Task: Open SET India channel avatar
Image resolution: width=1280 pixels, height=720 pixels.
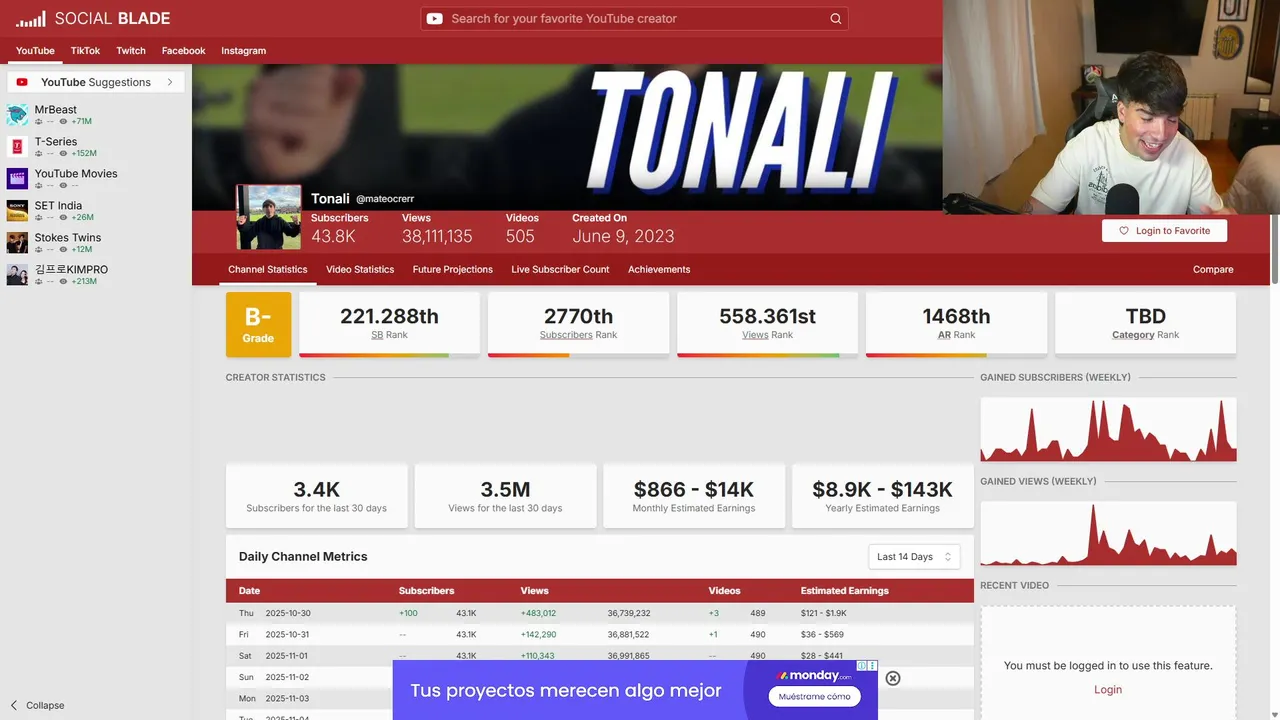Action: pos(17,211)
